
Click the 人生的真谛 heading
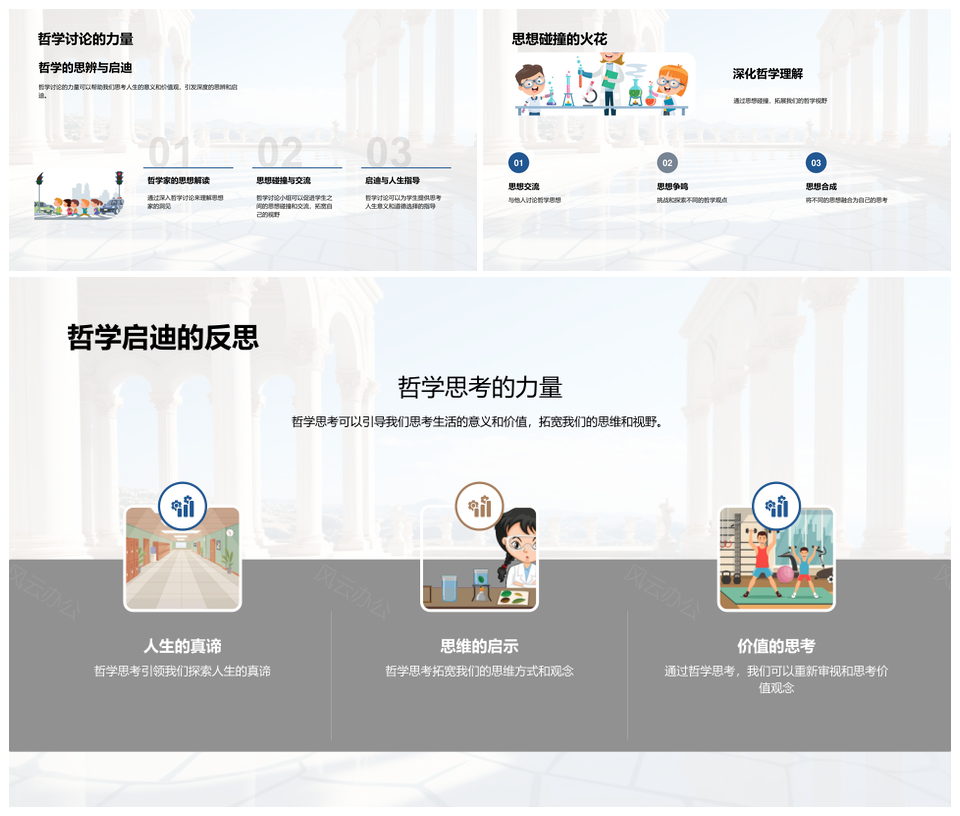(182, 646)
